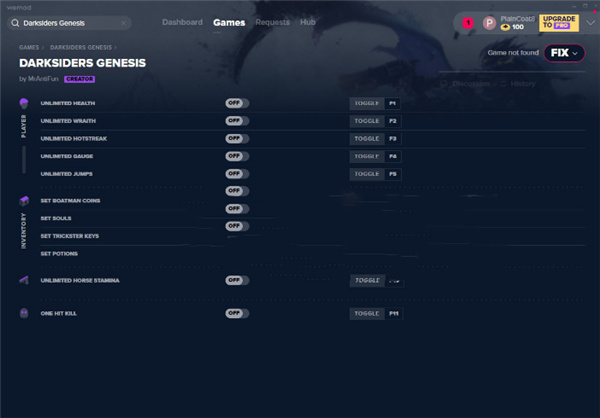Click TOGGLE hotkey for Horse Stamina

(x=367, y=281)
